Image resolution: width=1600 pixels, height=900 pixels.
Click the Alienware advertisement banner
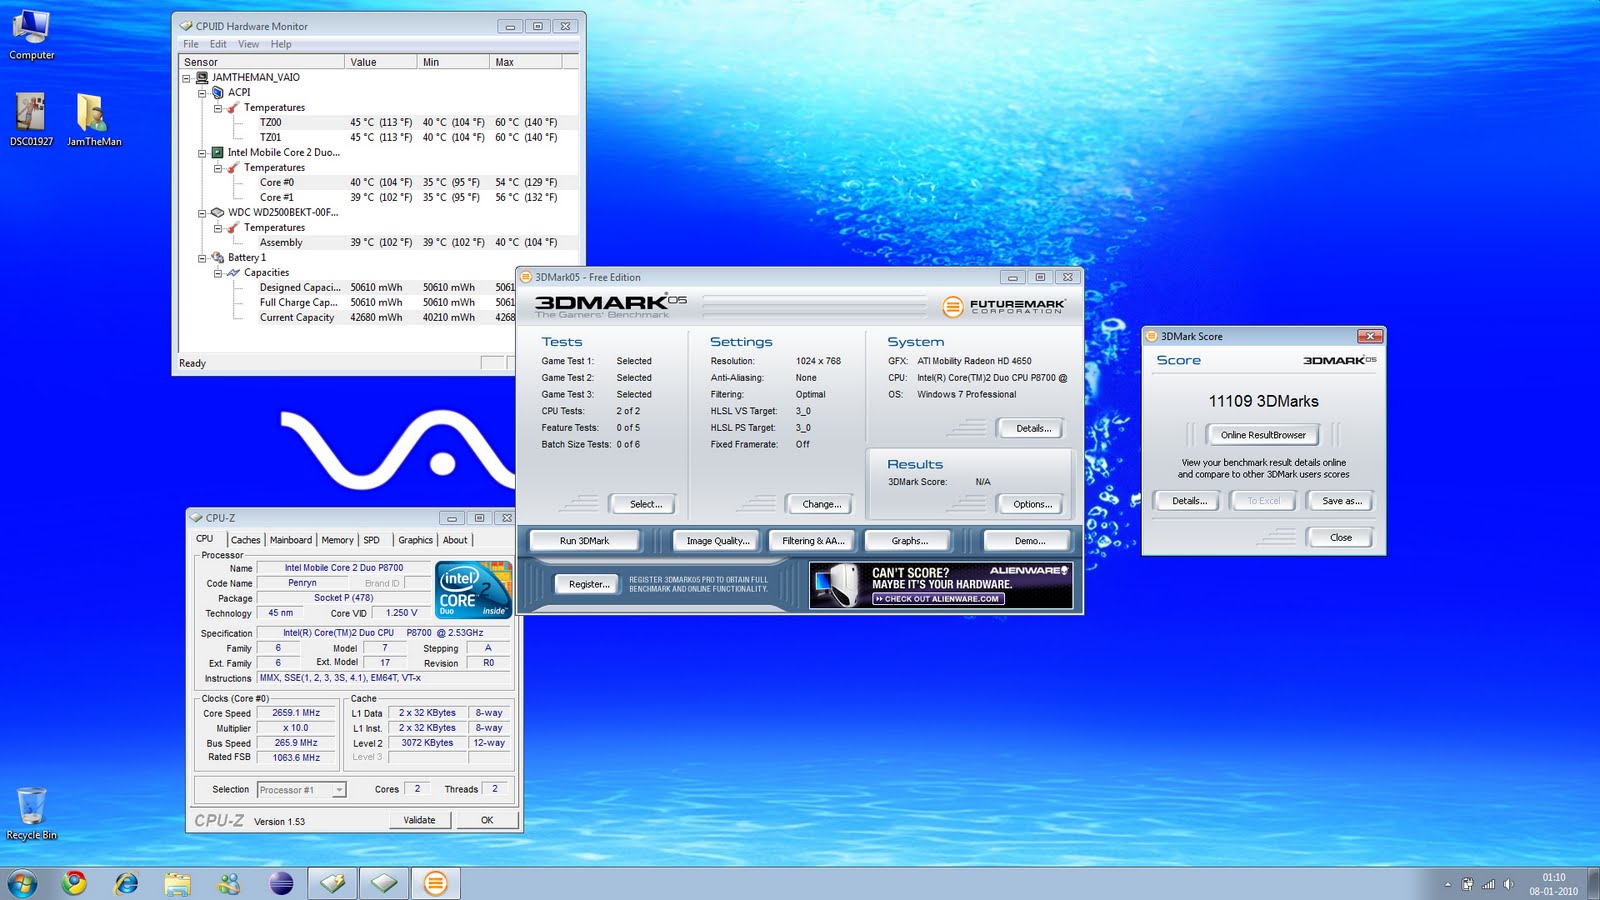pos(941,584)
